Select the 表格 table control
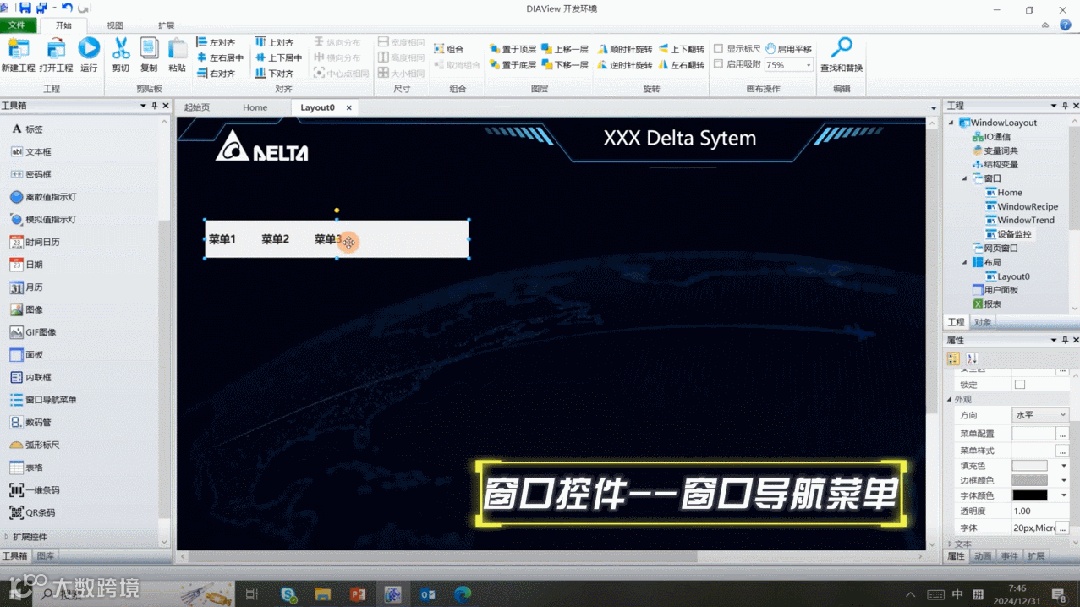This screenshot has width=1080, height=607. pyautogui.click(x=26, y=467)
